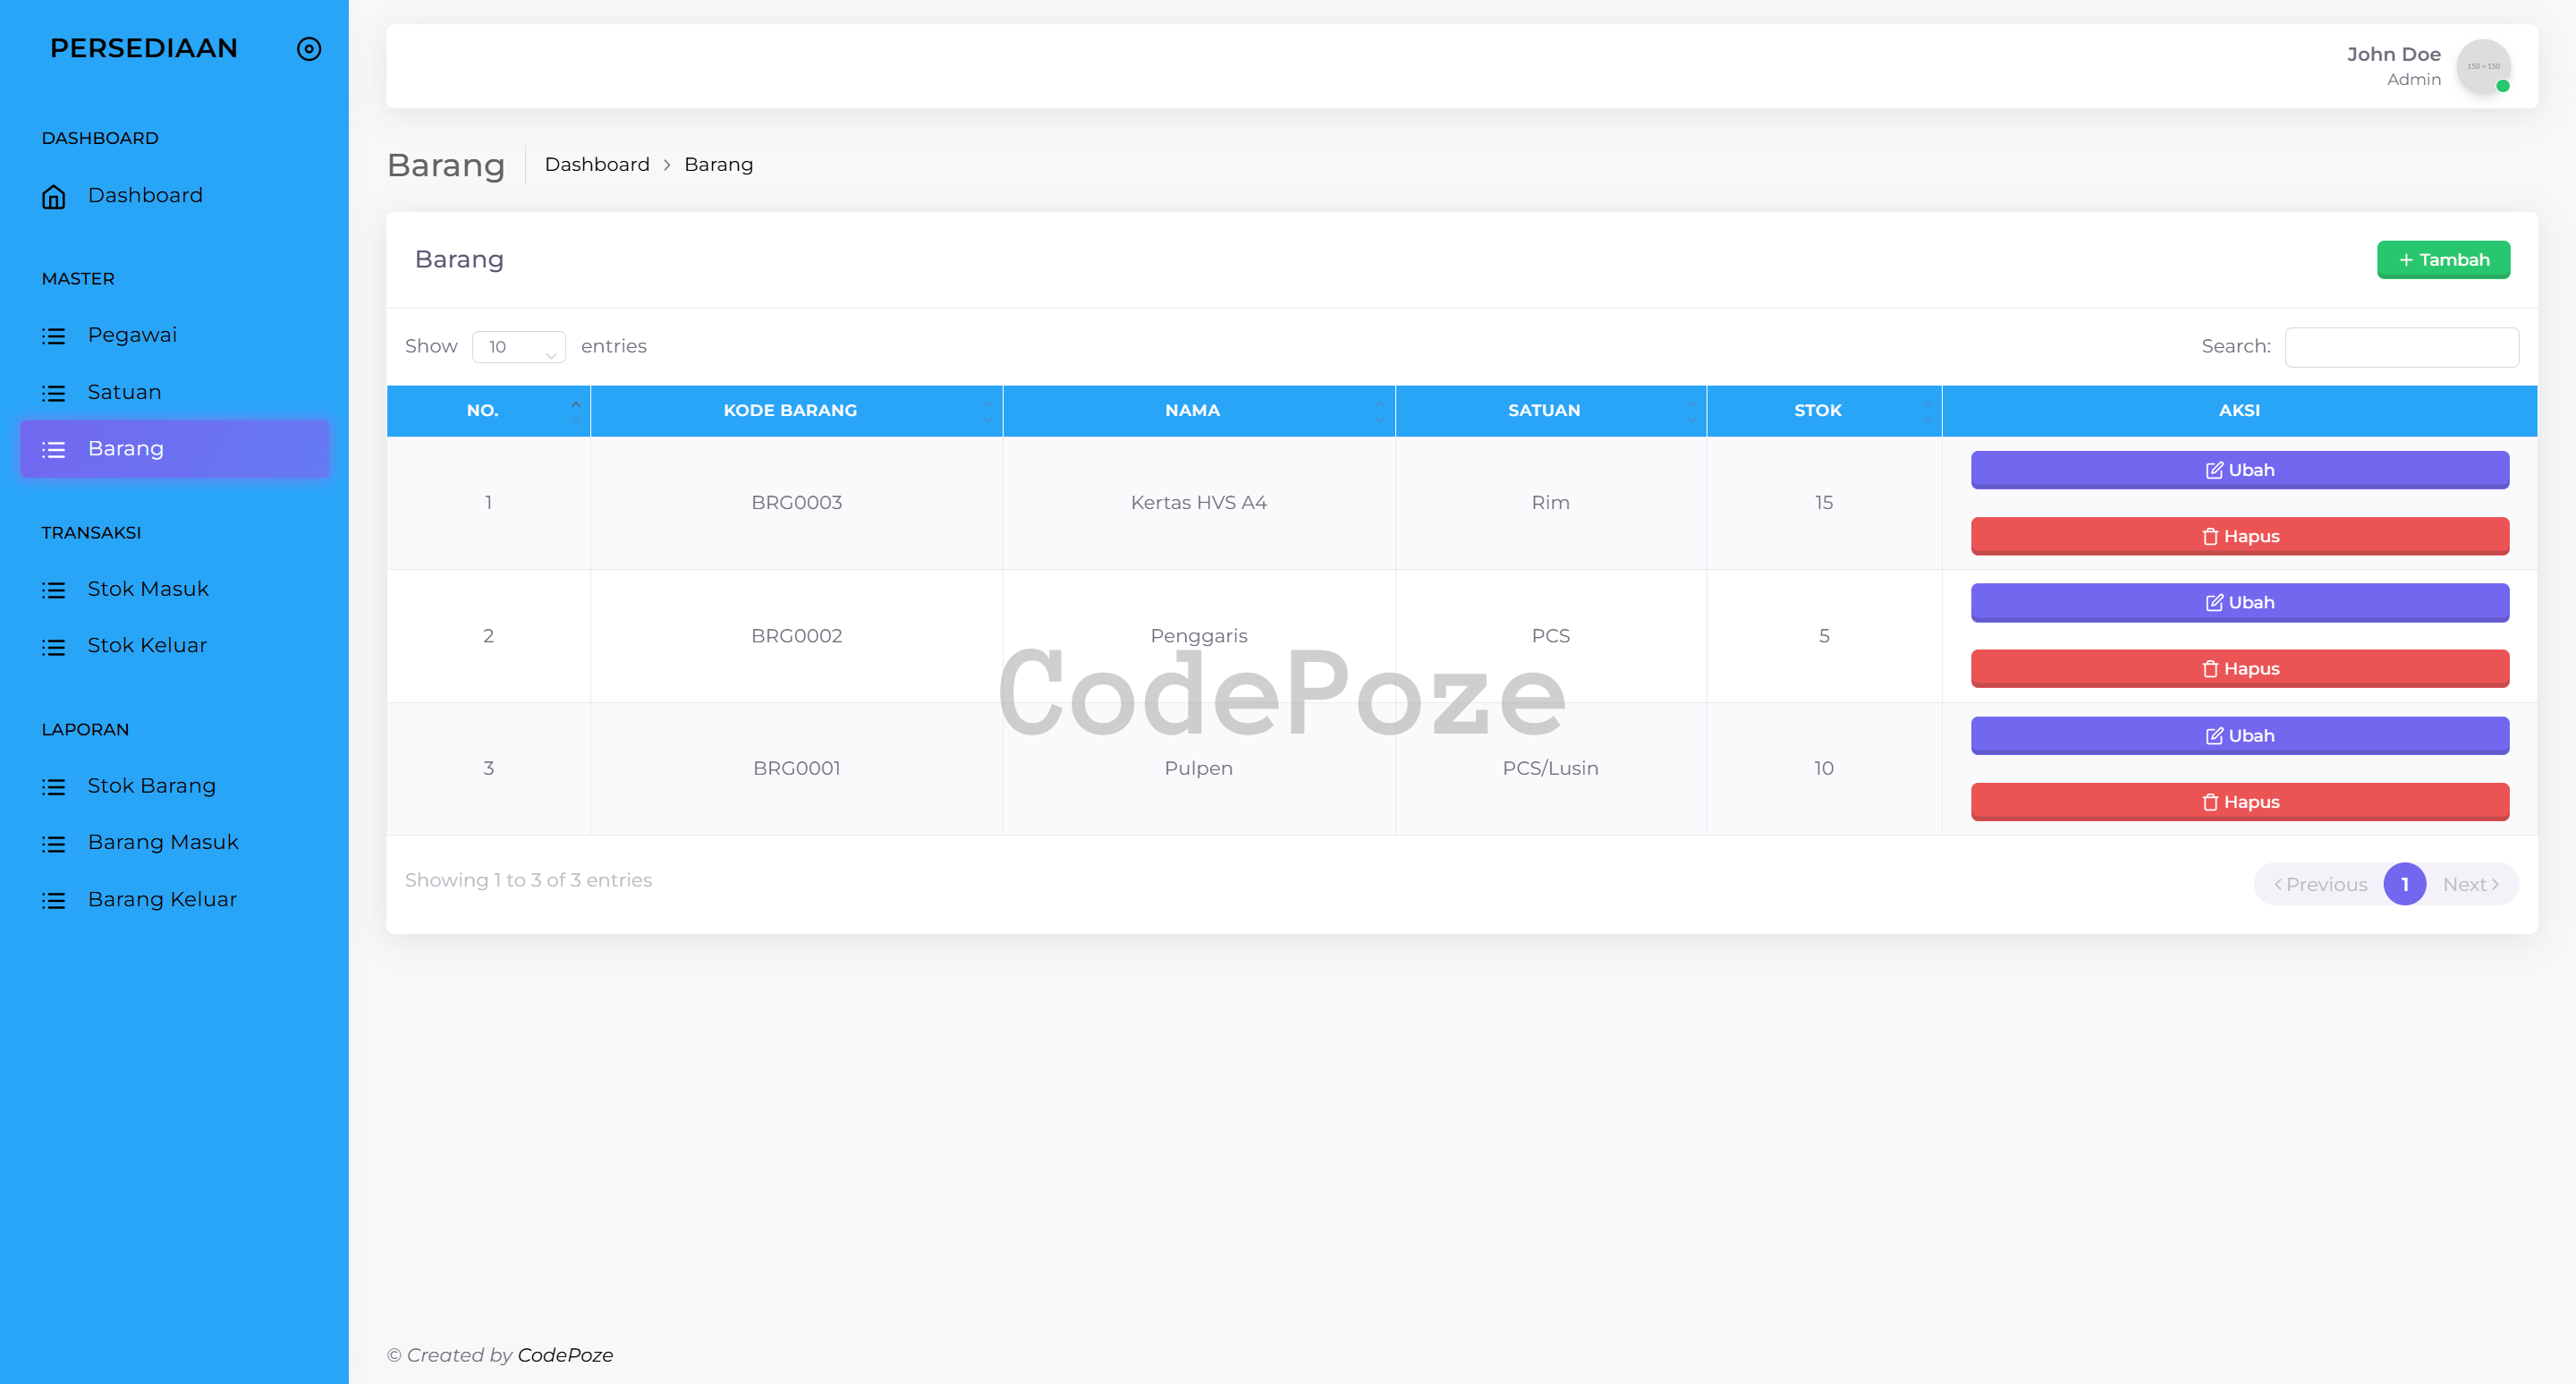2576x1384 pixels.
Task: Click the list icon beside Stok Masuk
Action: [x=54, y=590]
